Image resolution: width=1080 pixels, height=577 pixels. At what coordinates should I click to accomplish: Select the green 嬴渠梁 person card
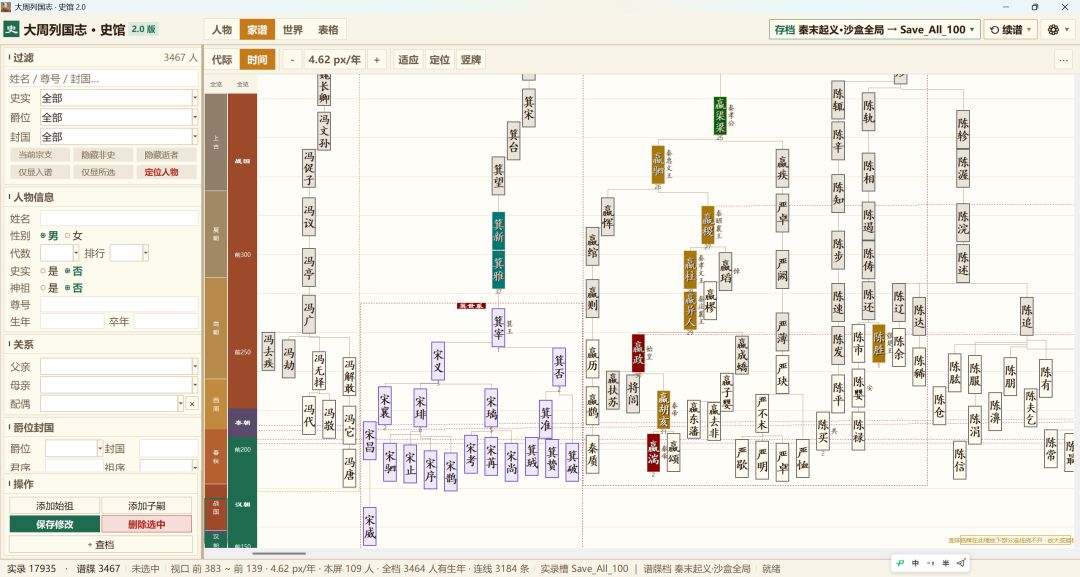point(720,116)
